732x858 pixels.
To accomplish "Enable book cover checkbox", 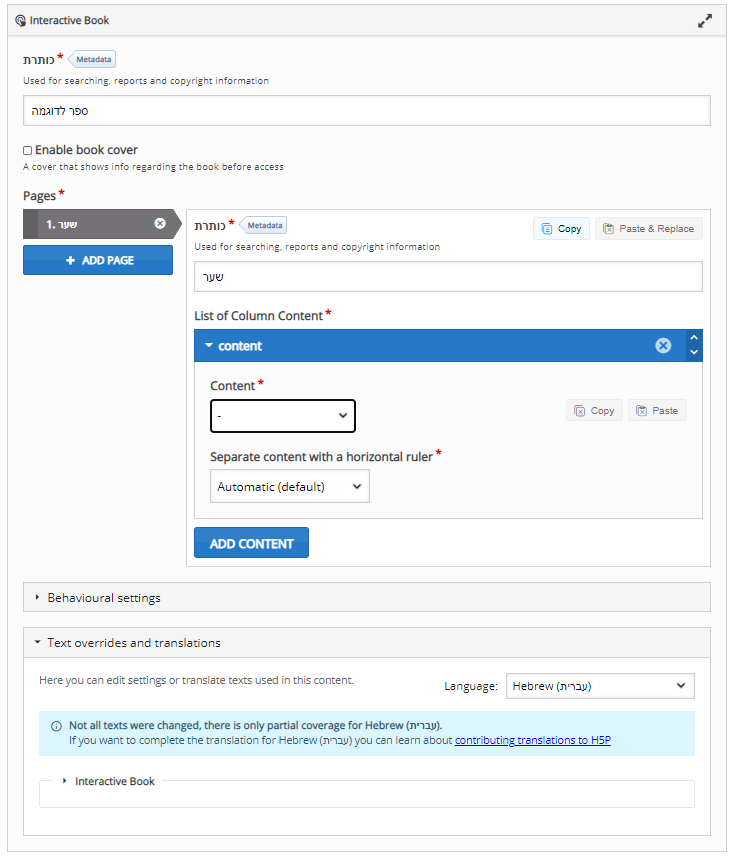I will [27, 150].
